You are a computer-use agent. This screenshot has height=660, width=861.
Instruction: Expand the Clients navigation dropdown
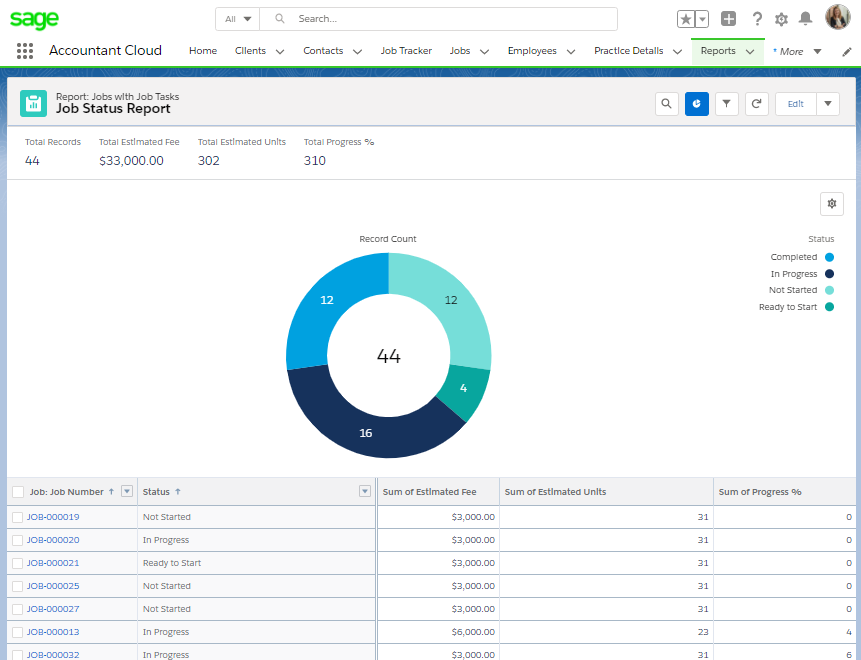[280, 51]
